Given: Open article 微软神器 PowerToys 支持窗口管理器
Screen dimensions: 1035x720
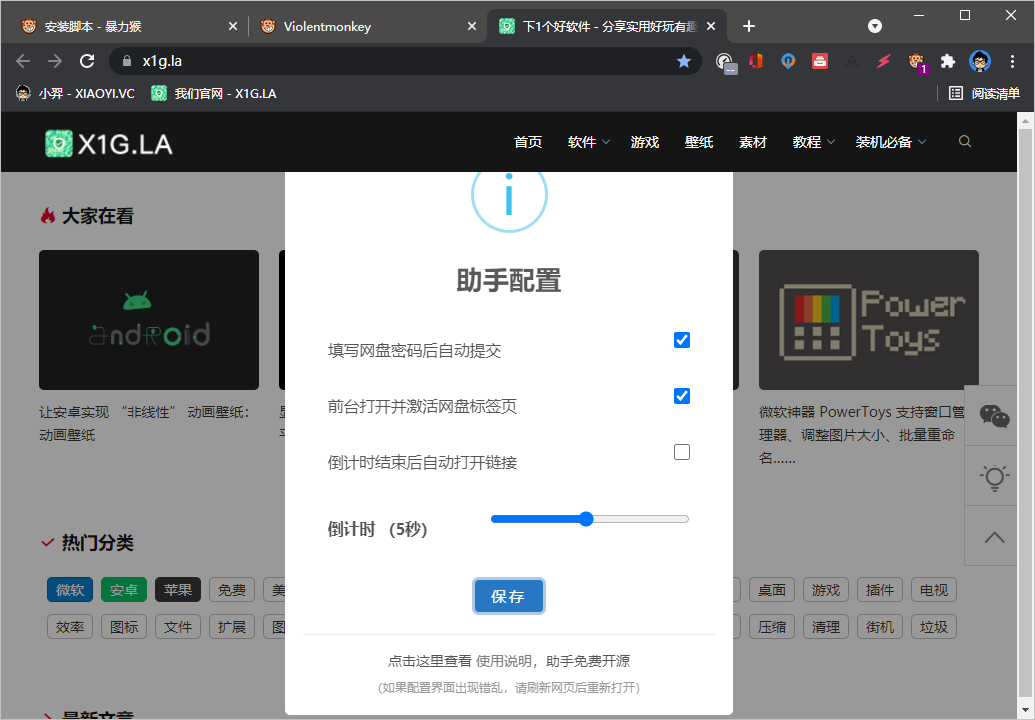Looking at the screenshot, I should pos(861,435).
